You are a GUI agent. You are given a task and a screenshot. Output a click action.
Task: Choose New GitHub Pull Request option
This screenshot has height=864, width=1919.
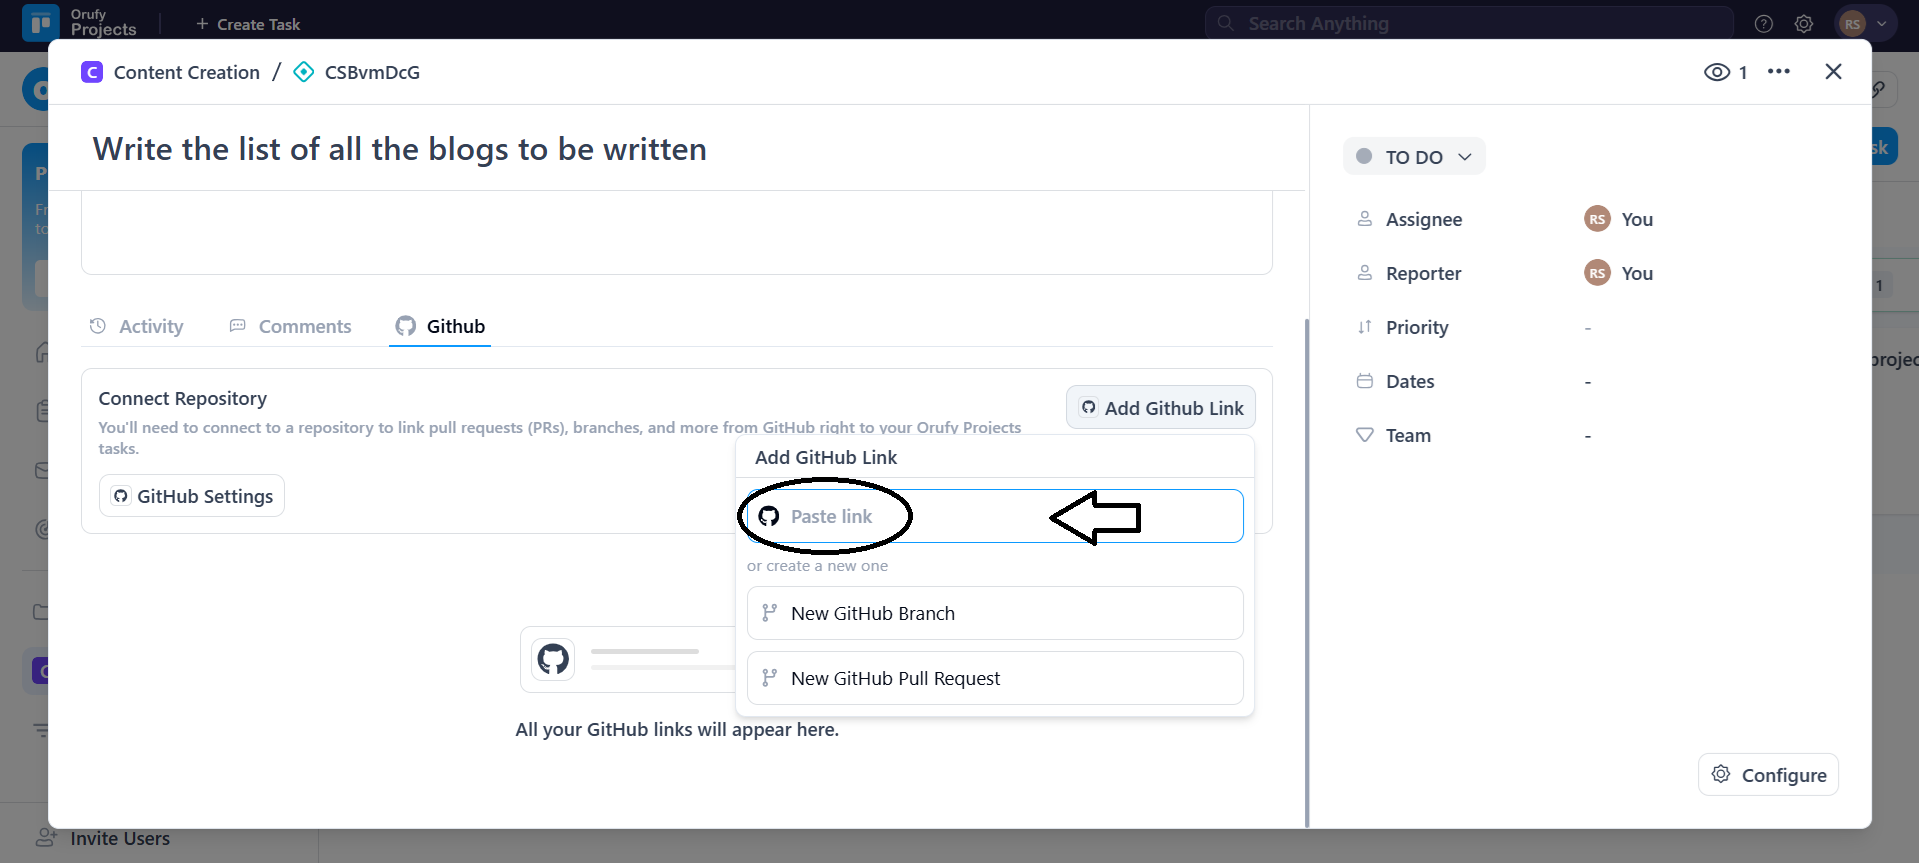click(x=995, y=678)
